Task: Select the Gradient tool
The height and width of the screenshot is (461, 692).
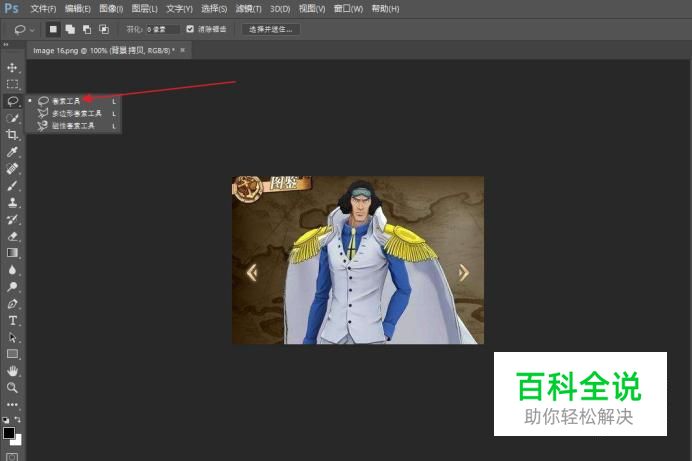Action: [12, 253]
